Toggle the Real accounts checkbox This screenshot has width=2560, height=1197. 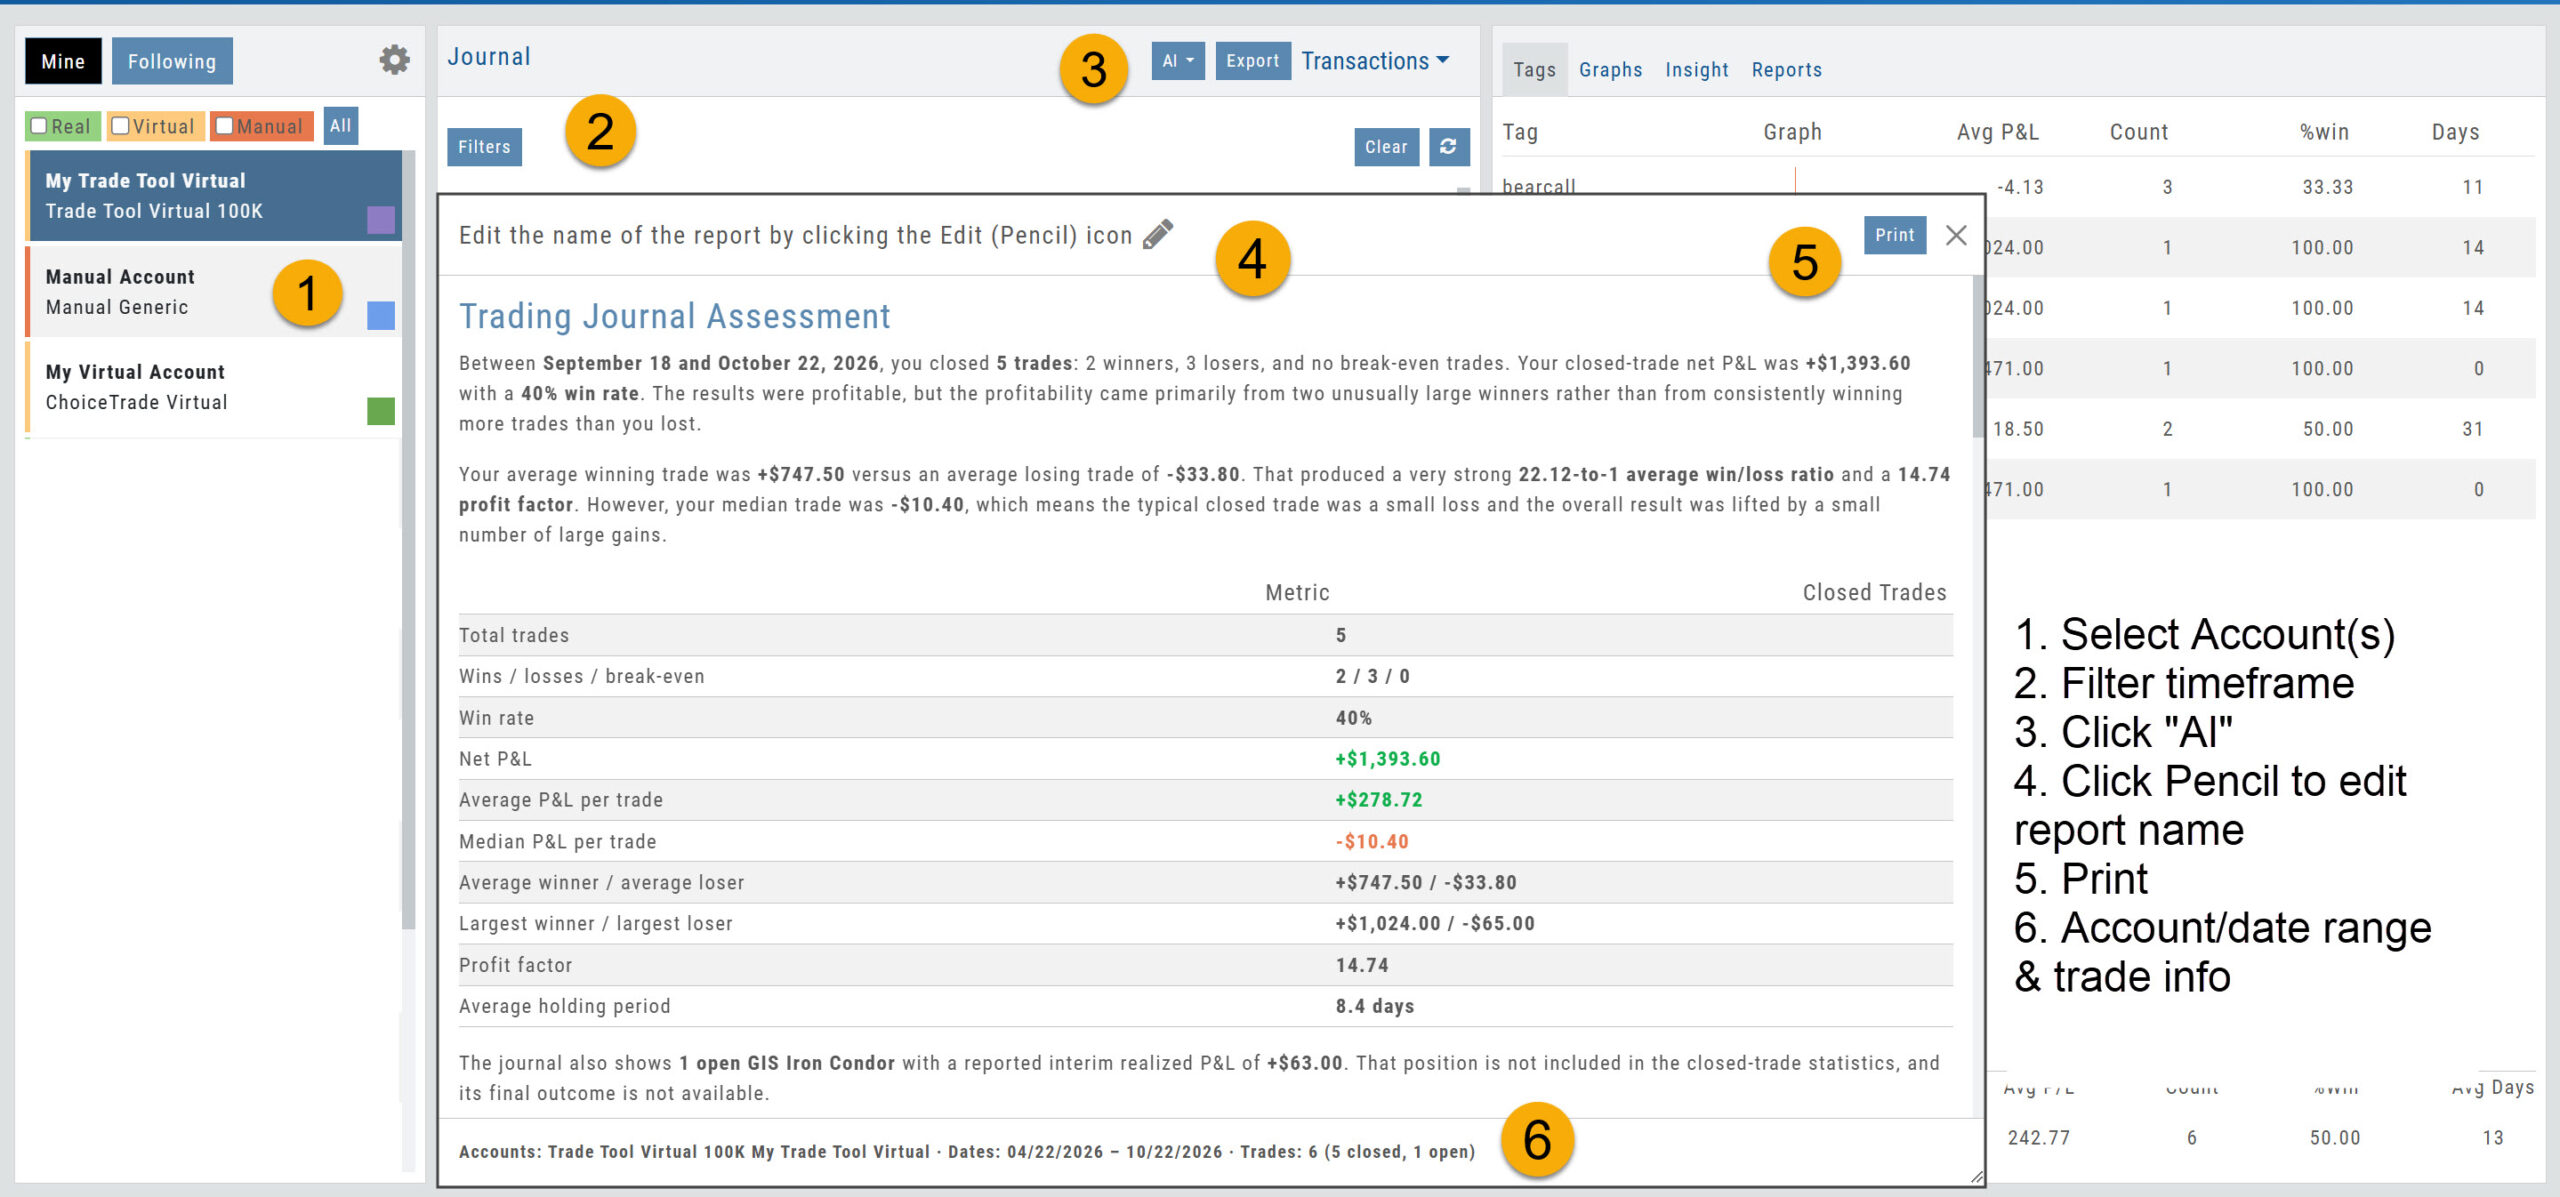click(x=39, y=126)
